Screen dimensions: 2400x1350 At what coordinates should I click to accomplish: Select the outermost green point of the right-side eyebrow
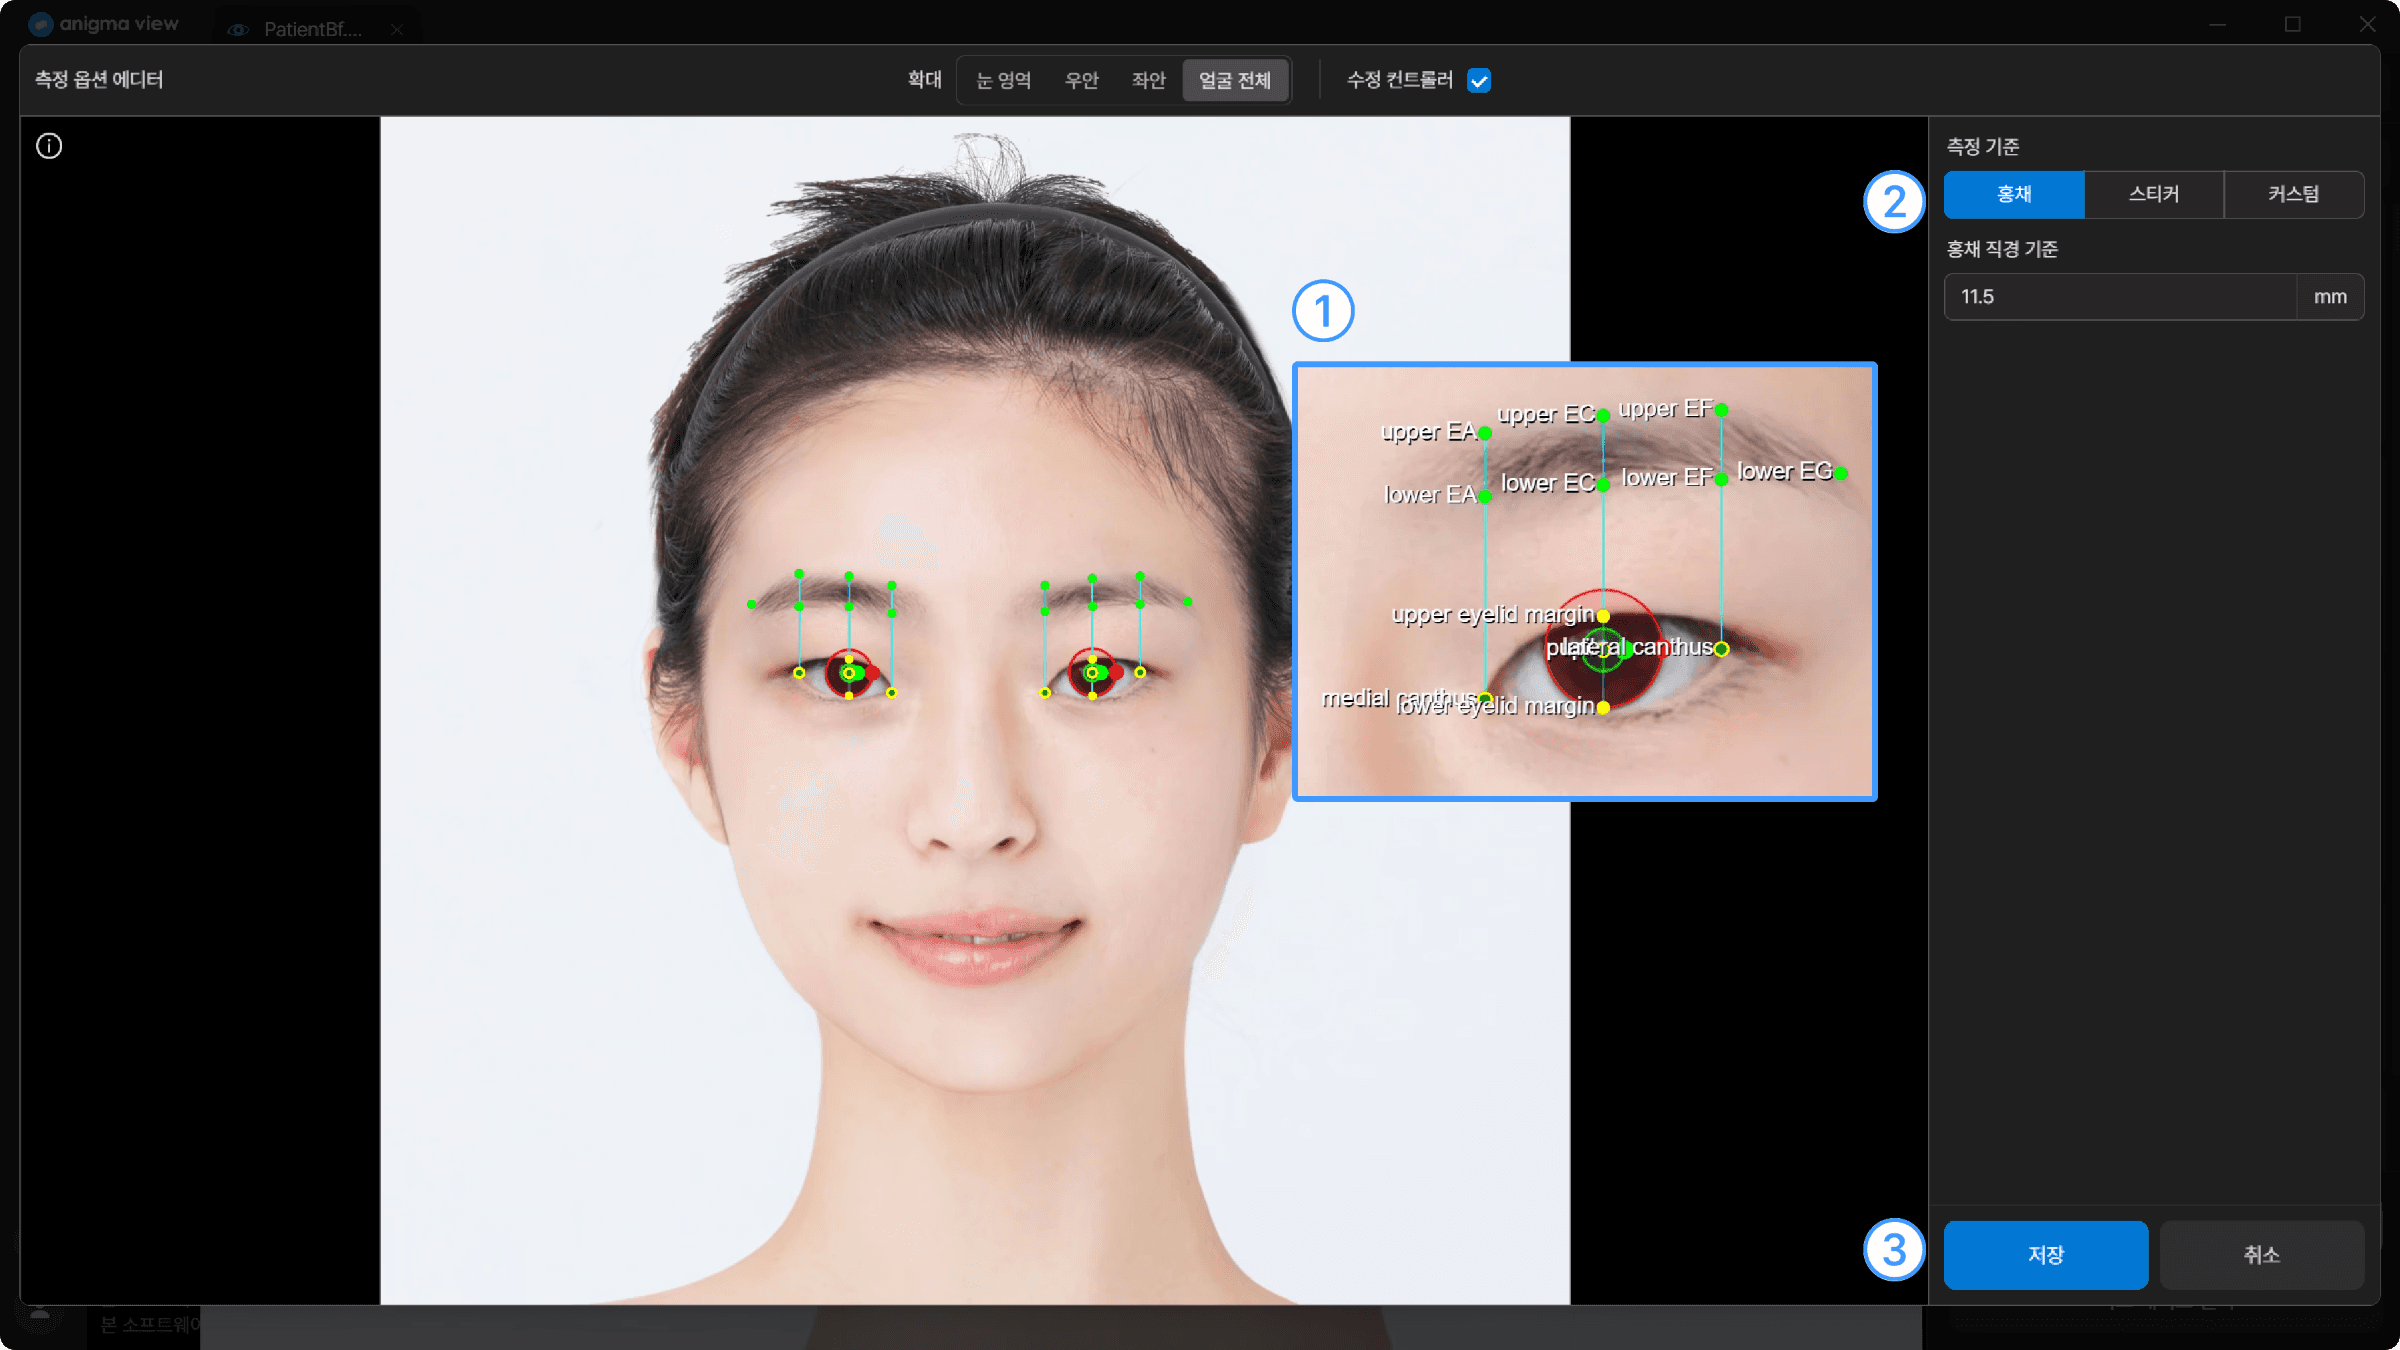coord(1188,601)
